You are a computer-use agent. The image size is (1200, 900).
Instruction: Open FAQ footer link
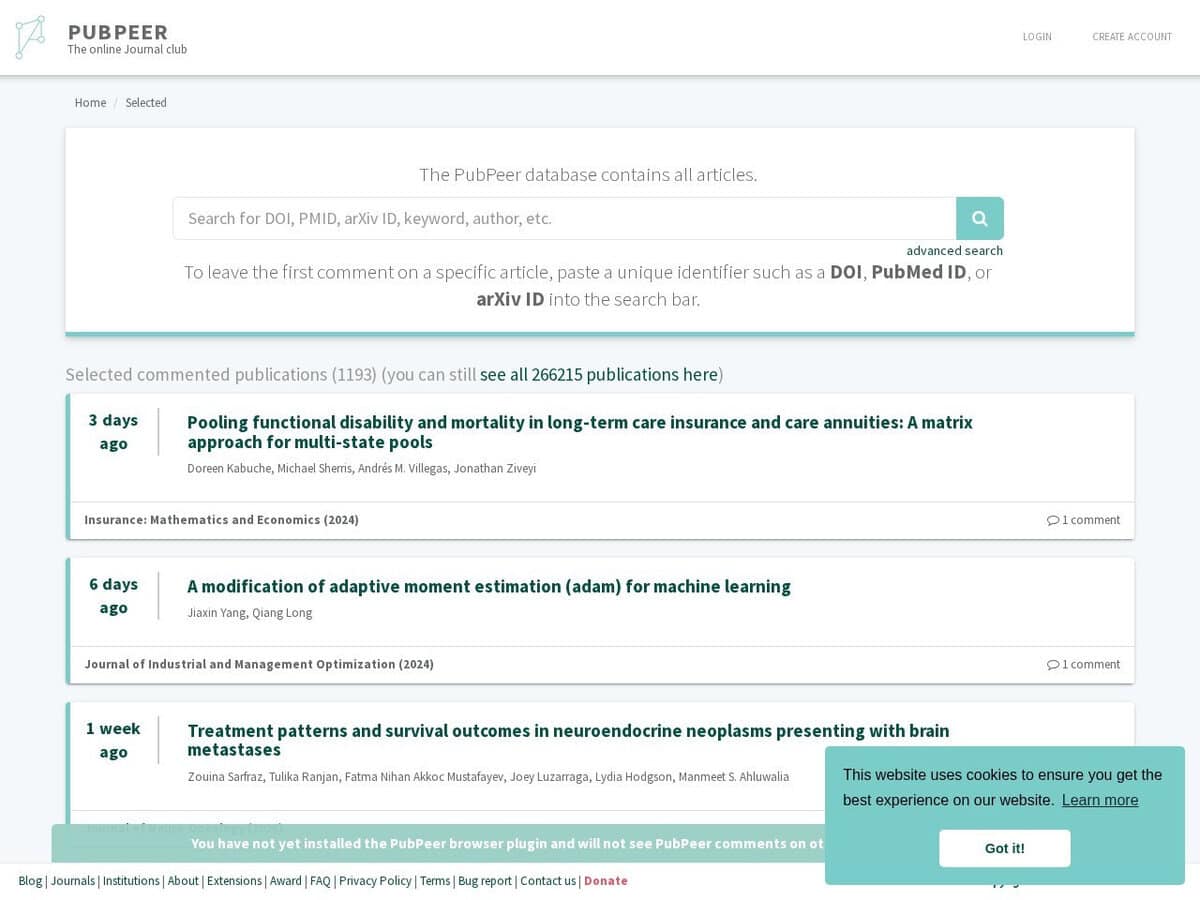[320, 881]
